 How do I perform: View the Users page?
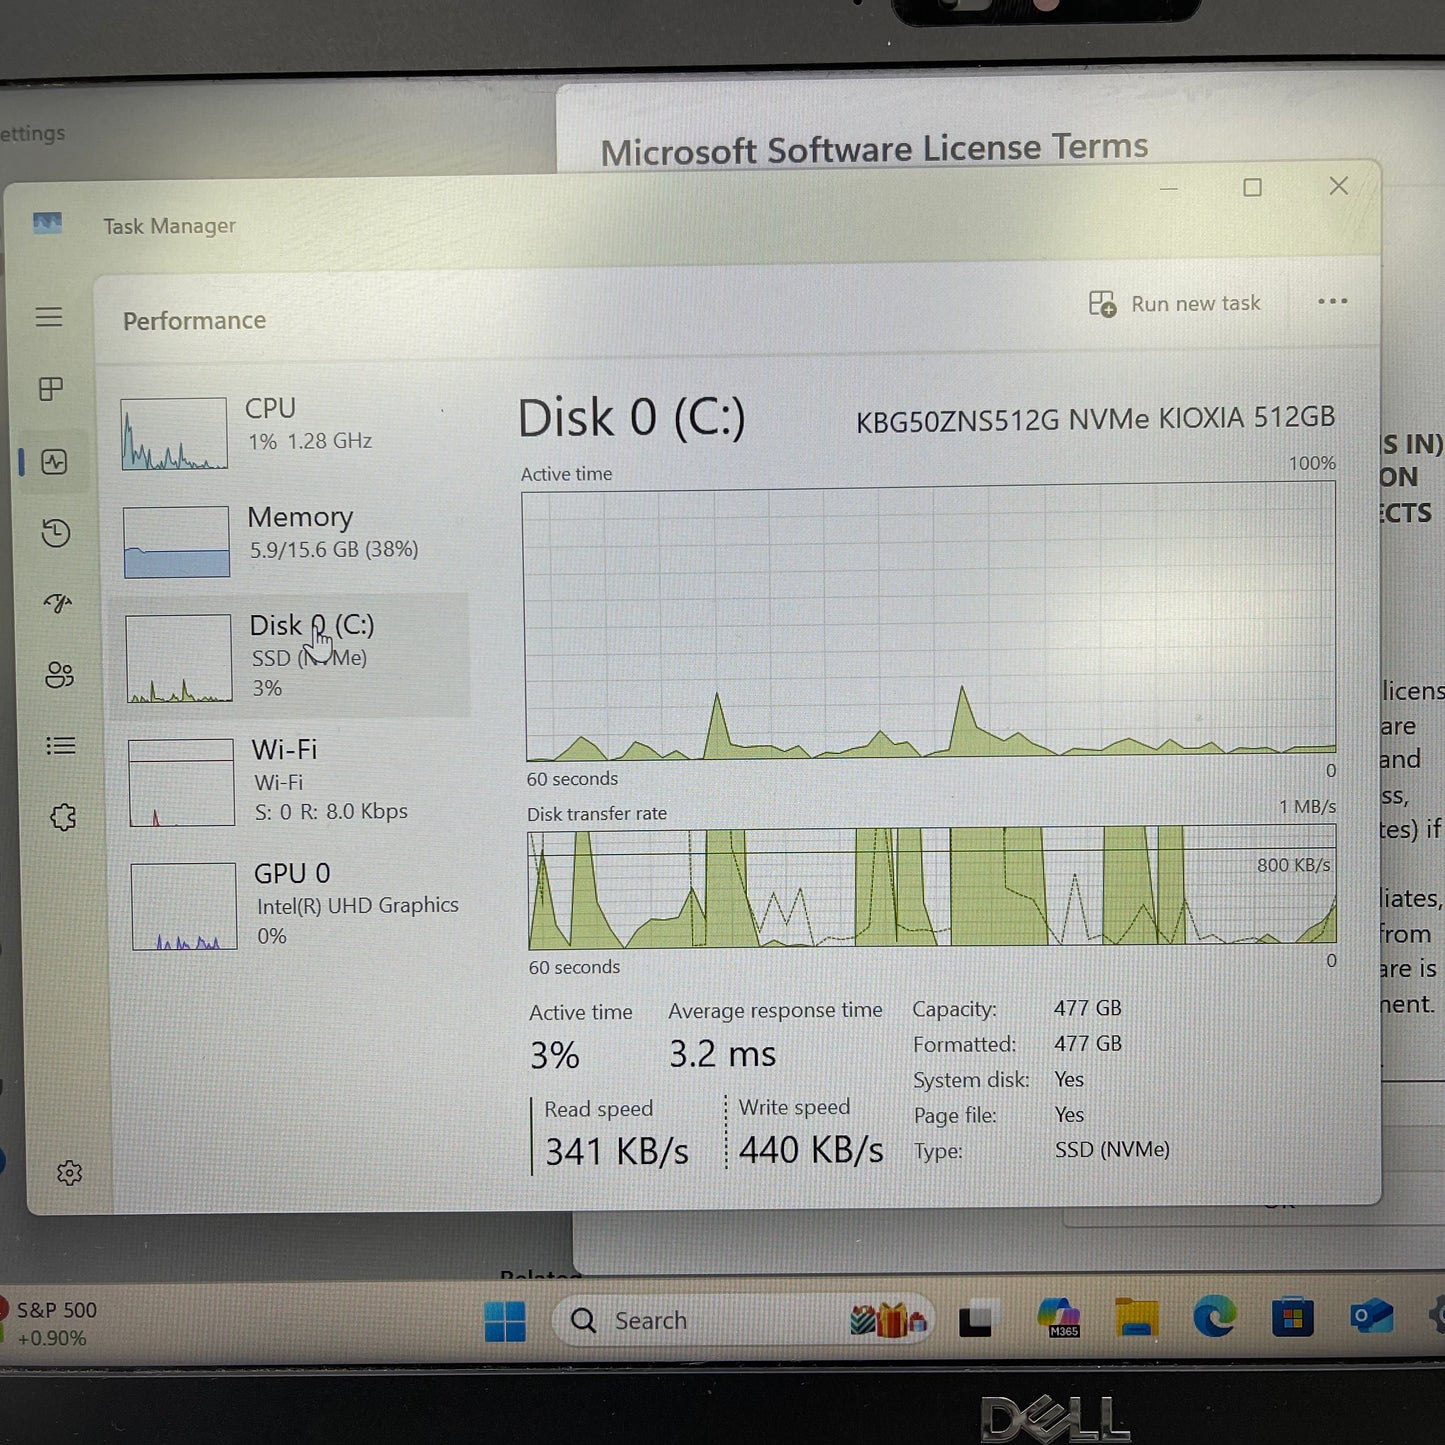59,675
